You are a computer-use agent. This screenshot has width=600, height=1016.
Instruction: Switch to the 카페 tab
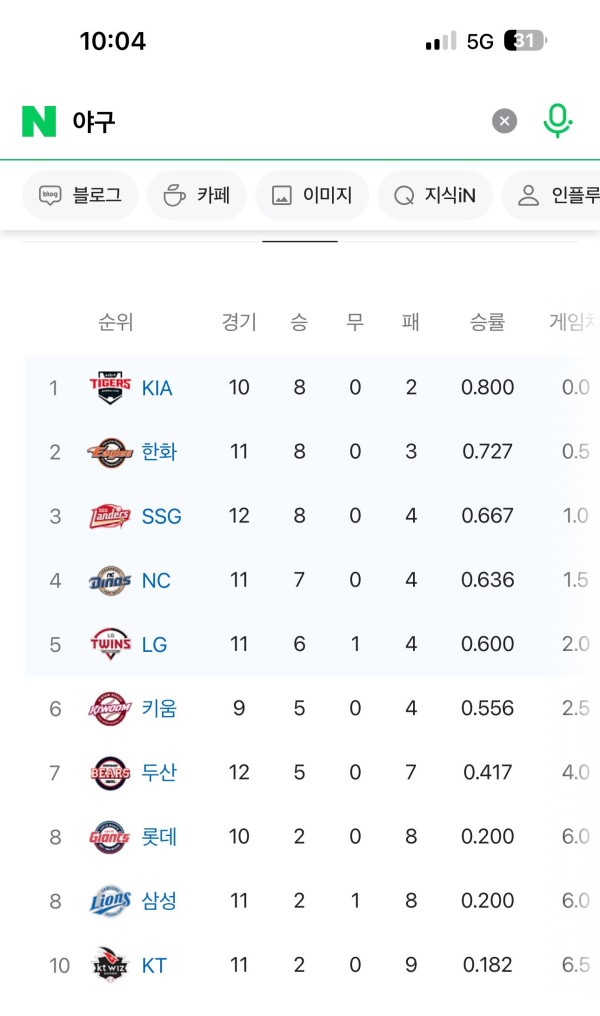click(197, 195)
